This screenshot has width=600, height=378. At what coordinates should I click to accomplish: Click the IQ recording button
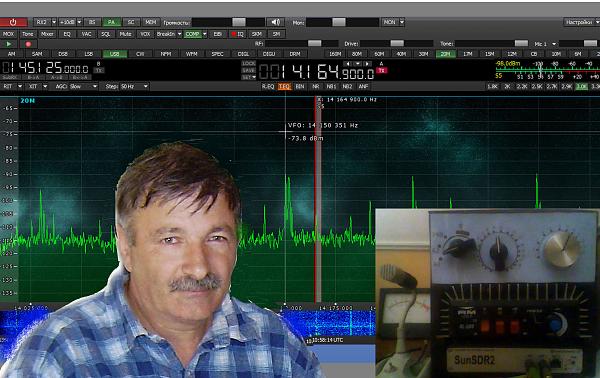pyautogui.click(x=237, y=34)
